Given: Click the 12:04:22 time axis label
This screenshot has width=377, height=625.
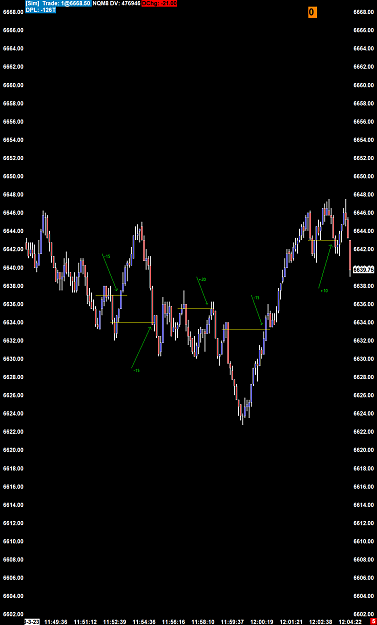Looking at the screenshot, I should (x=350, y=622).
